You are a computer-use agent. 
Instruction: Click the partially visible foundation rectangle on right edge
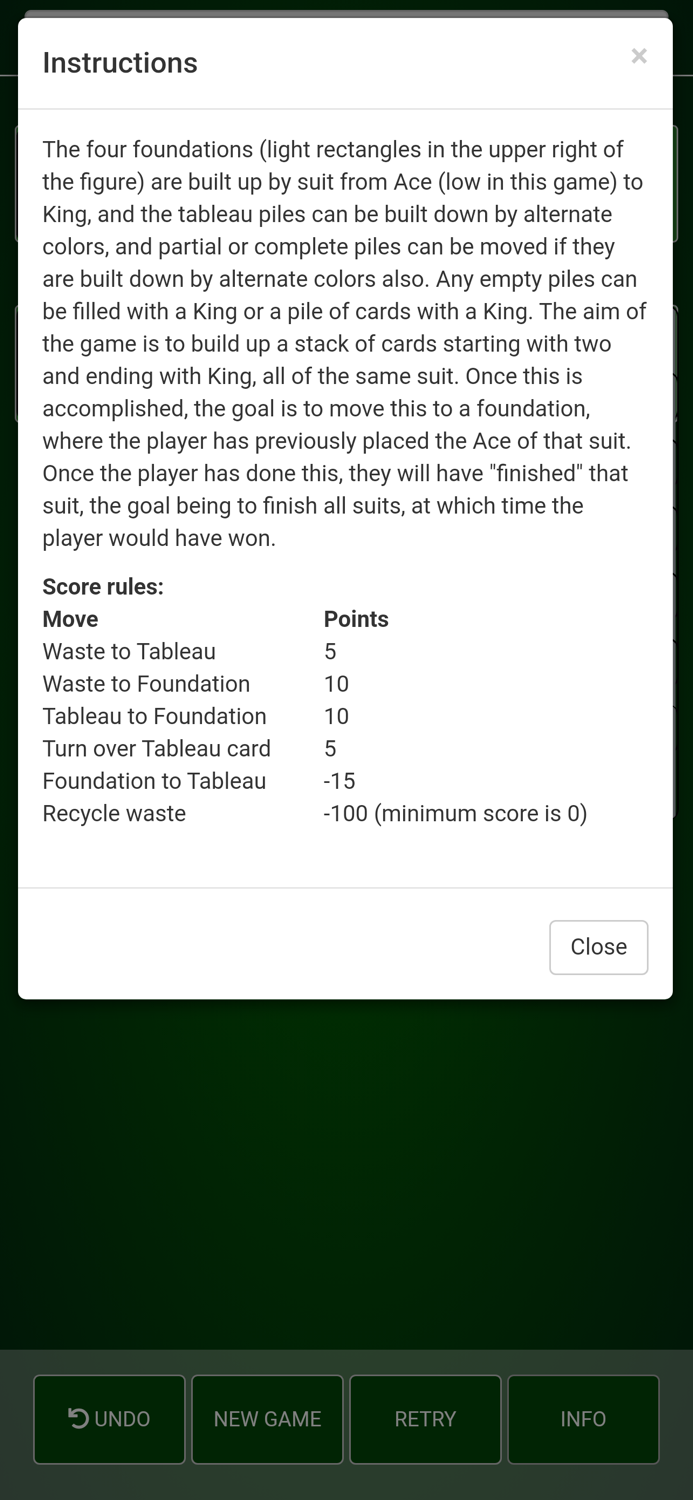click(x=684, y=180)
